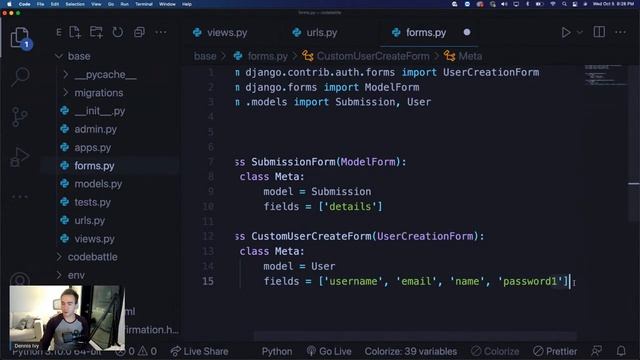This screenshot has width=640, height=360.
Task: Click the New Folder icon in explorer
Action: (x=96, y=32)
